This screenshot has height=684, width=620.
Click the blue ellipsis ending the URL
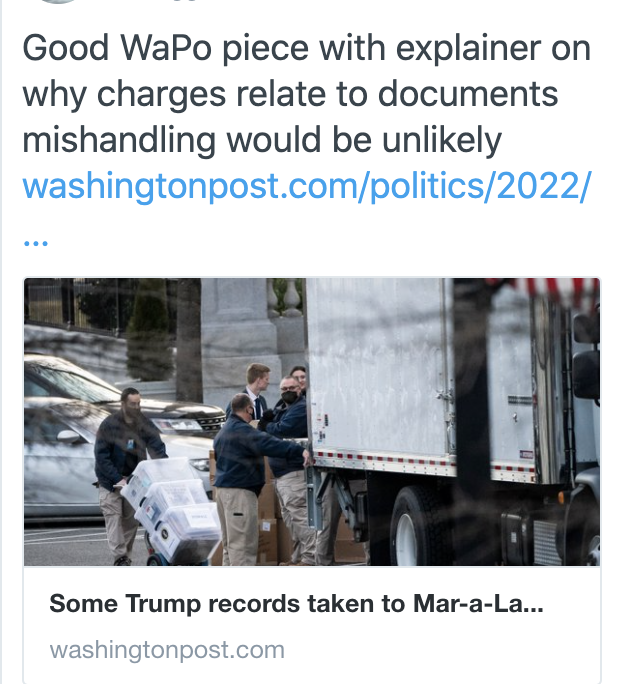35,243
